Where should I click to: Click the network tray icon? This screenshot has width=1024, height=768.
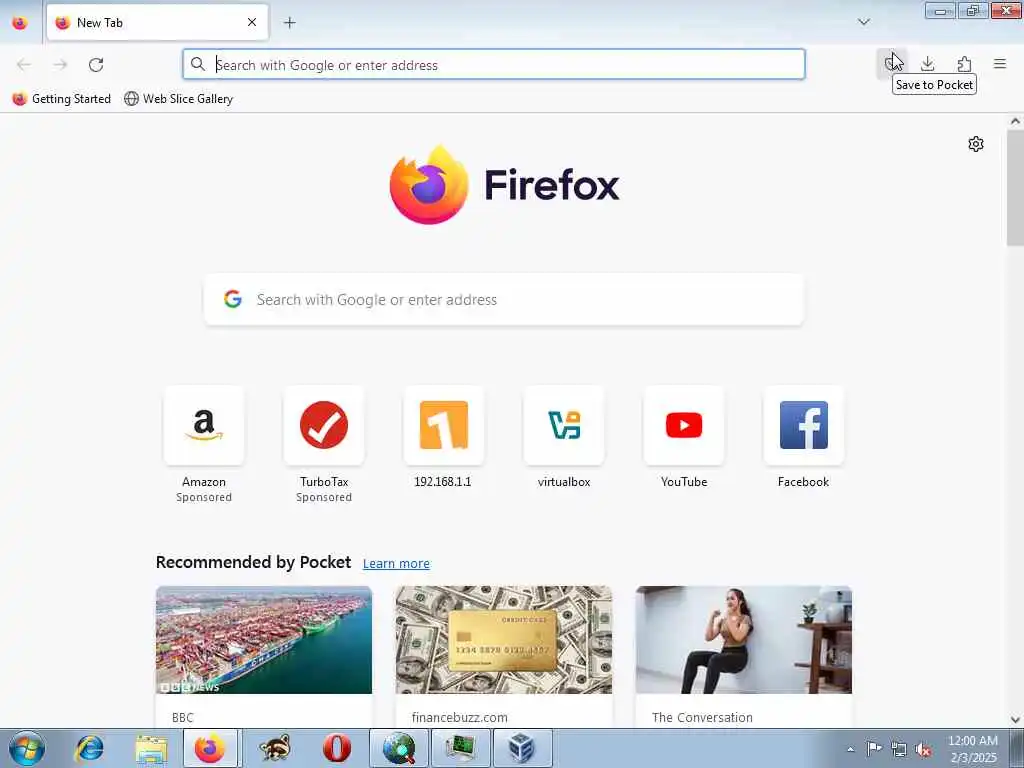pos(899,749)
